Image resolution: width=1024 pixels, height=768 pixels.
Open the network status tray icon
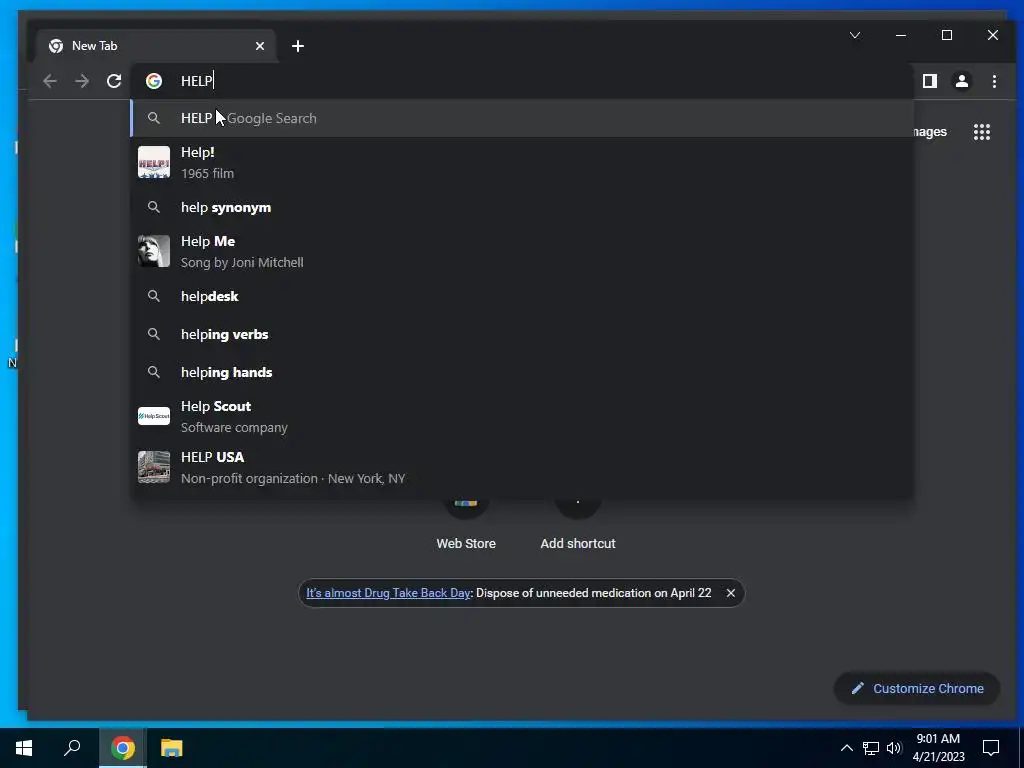click(871, 748)
